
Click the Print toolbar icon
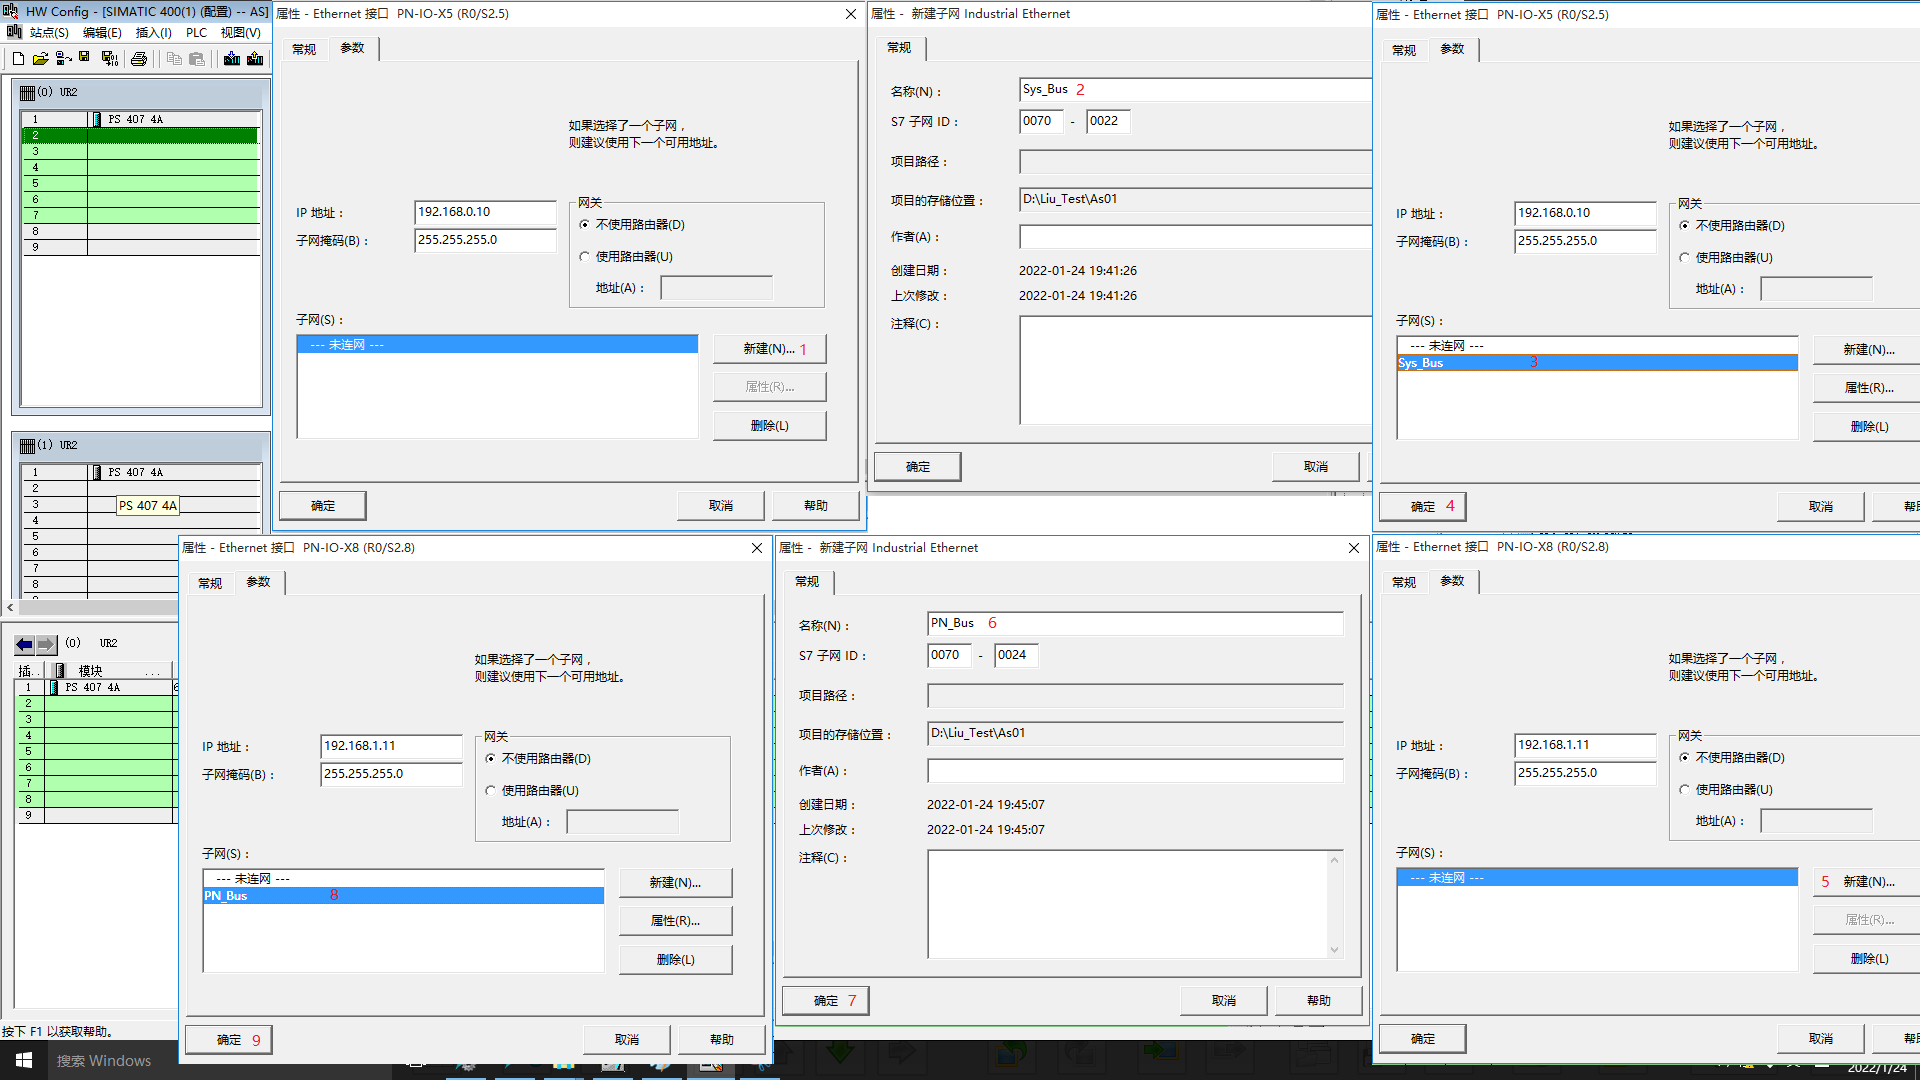coord(139,59)
